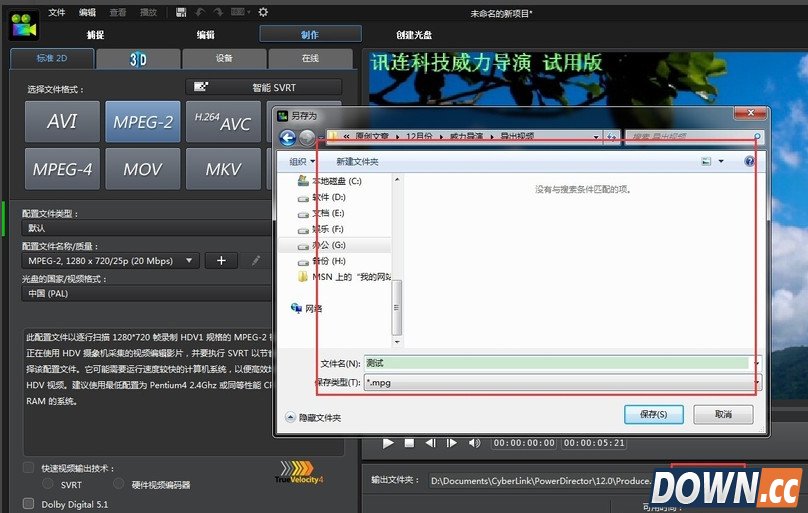This screenshot has height=513, width=808.
Task: Select the SVRT radio button
Action: tap(48, 484)
